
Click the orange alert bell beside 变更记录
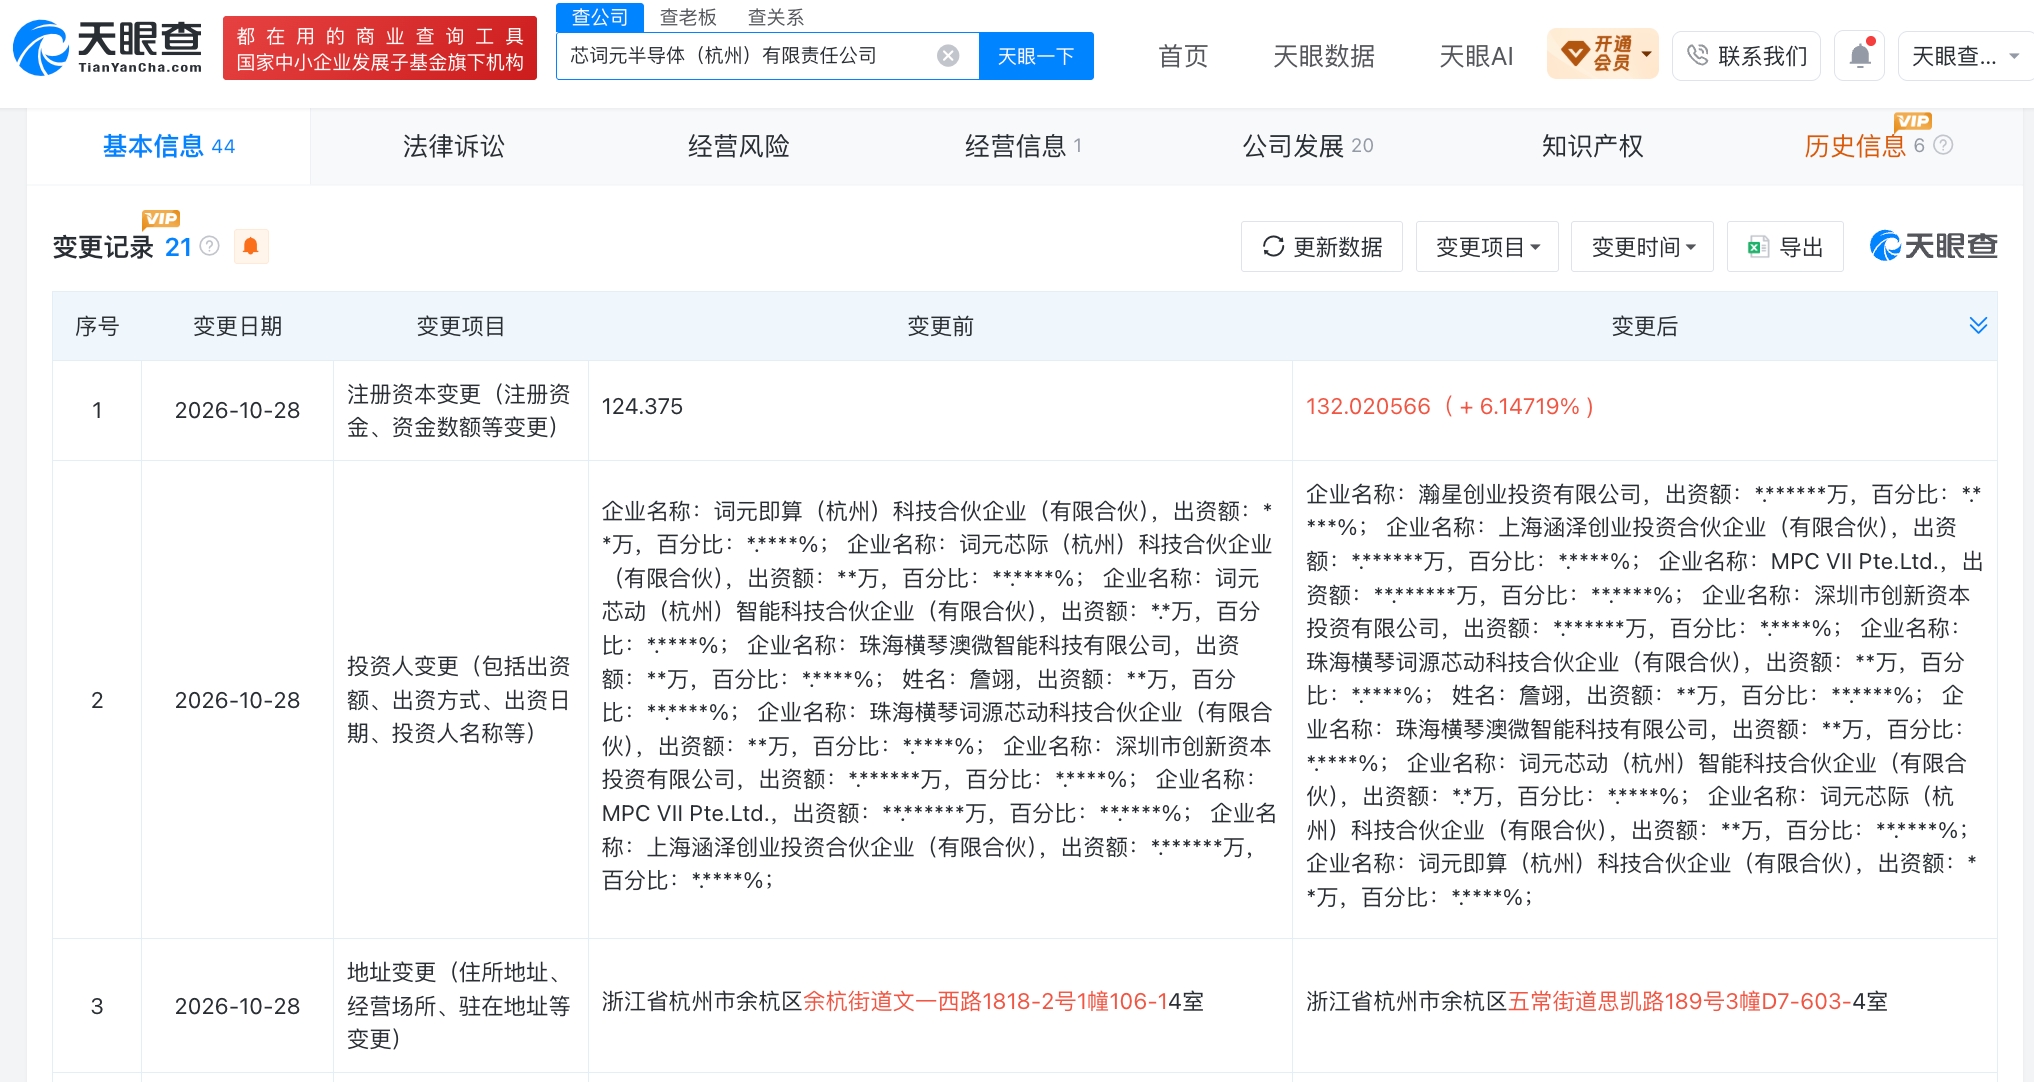click(x=251, y=246)
